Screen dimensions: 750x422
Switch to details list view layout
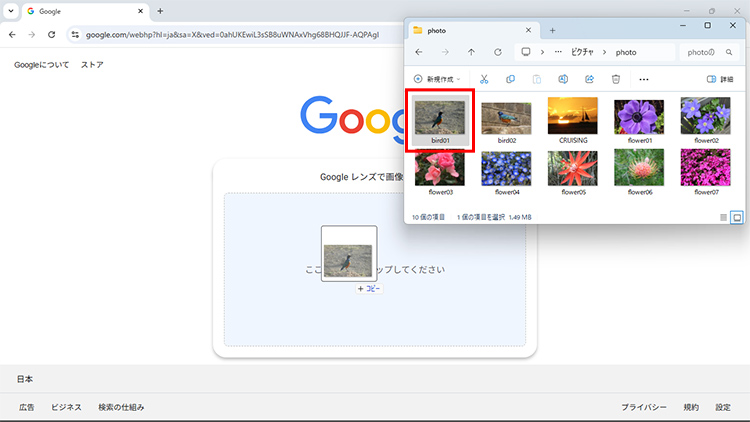point(724,217)
